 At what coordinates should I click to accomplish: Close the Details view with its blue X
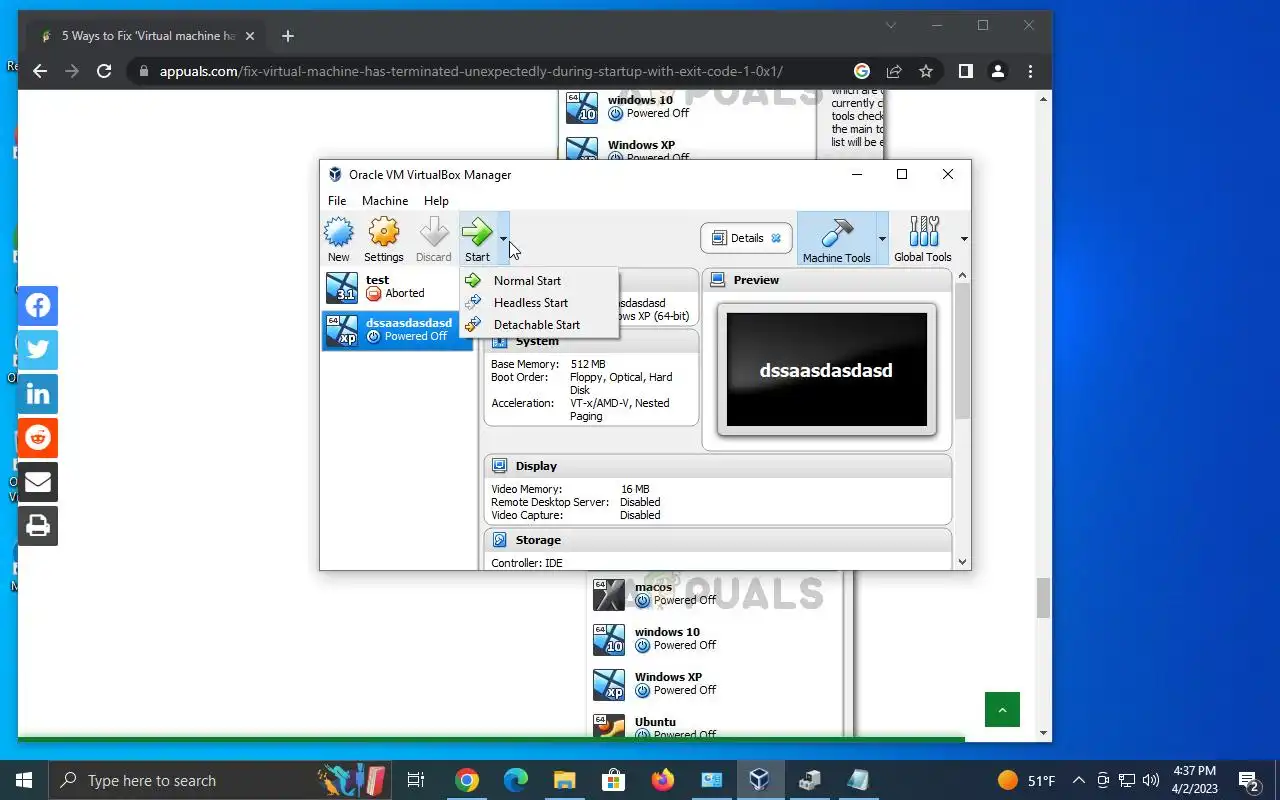coord(776,238)
